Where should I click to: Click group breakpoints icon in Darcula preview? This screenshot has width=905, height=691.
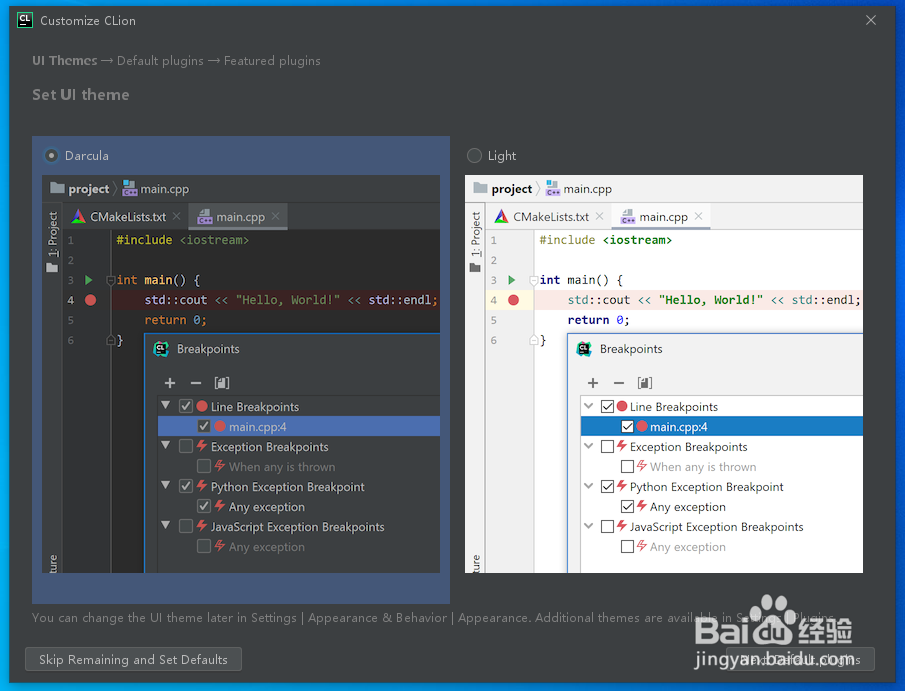pos(222,383)
